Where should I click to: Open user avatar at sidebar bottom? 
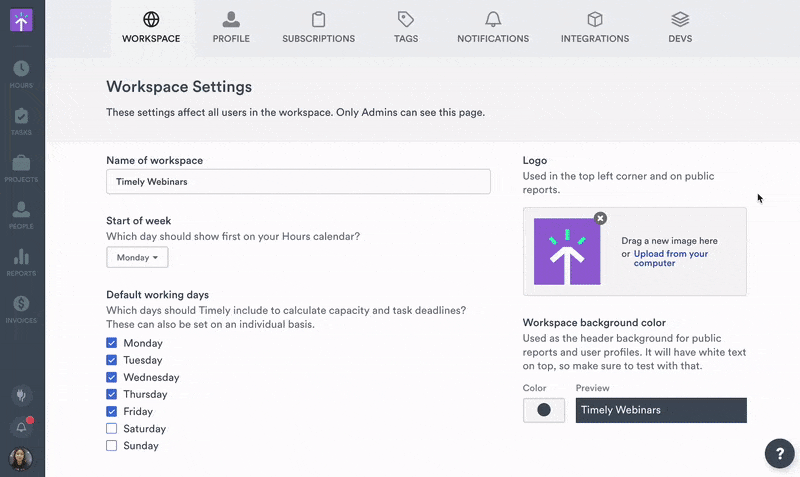coord(21,459)
